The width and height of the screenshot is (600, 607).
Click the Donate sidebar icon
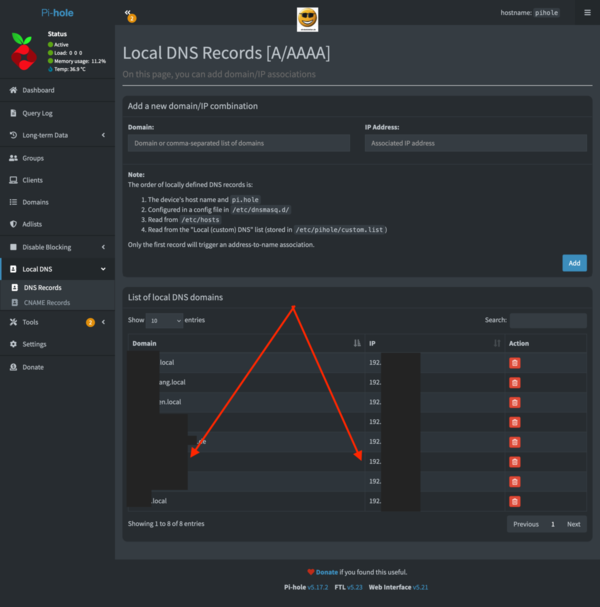tap(14, 367)
